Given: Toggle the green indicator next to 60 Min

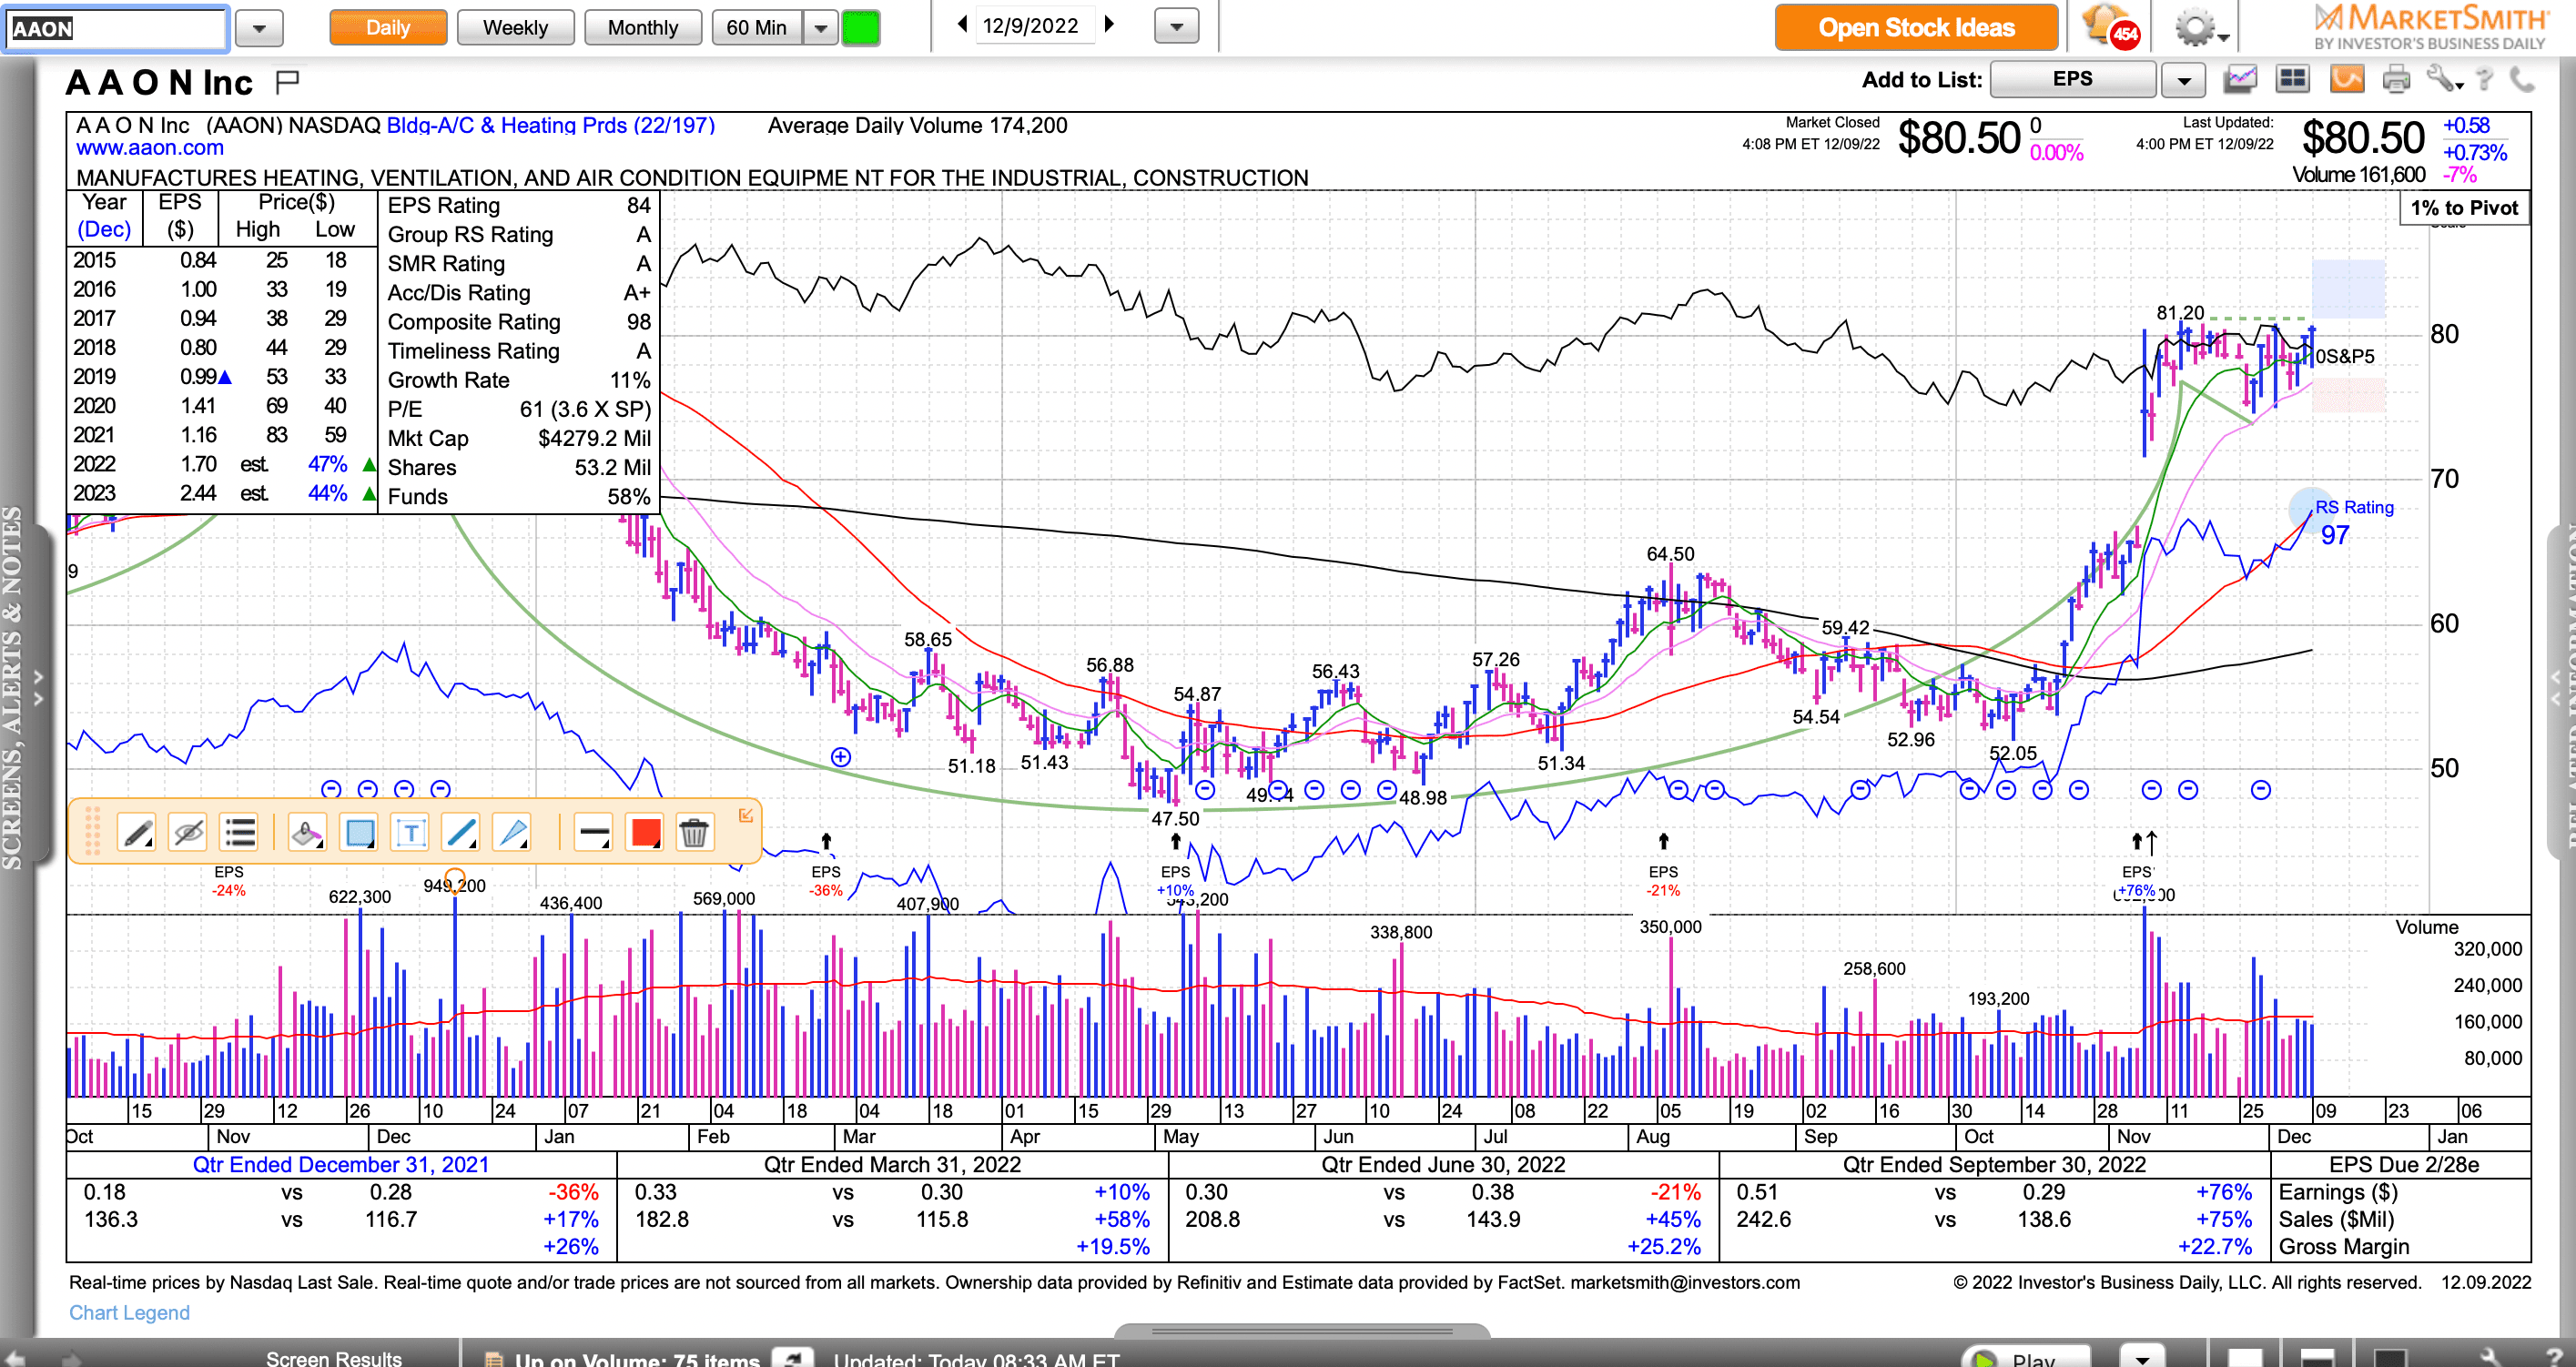Looking at the screenshot, I should click(x=860, y=28).
